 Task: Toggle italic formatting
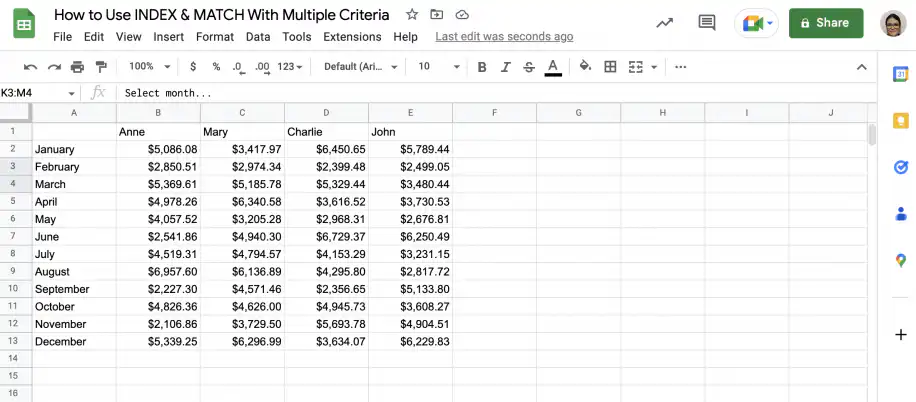(505, 67)
